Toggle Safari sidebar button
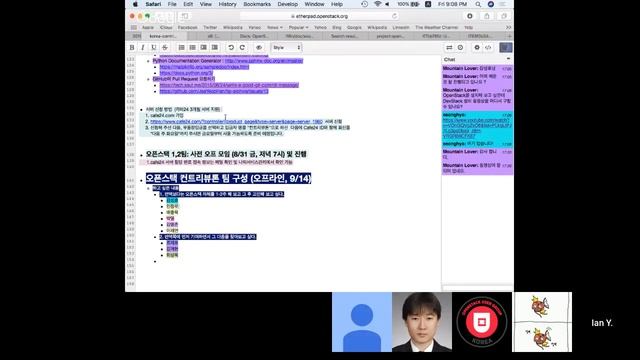The image size is (640, 360). [x=185, y=16]
